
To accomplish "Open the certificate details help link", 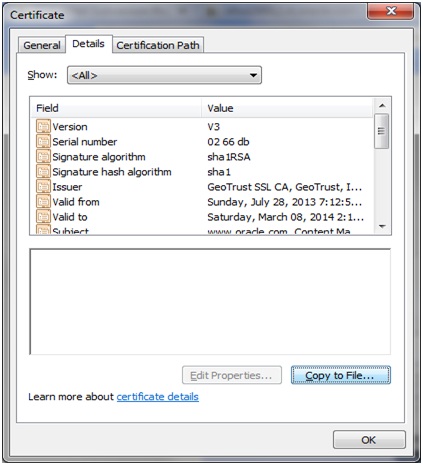I will pyautogui.click(x=158, y=397).
